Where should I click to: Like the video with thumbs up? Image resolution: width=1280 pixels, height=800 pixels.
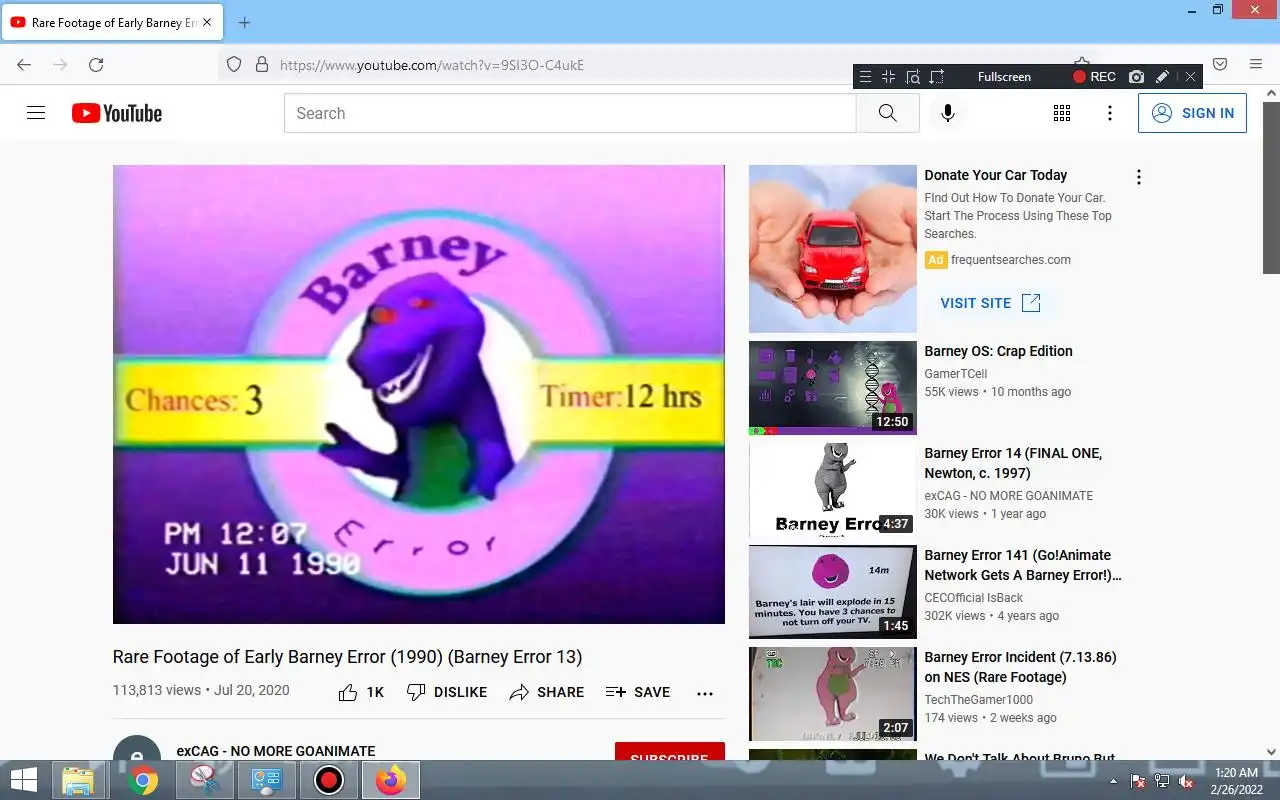click(x=361, y=692)
